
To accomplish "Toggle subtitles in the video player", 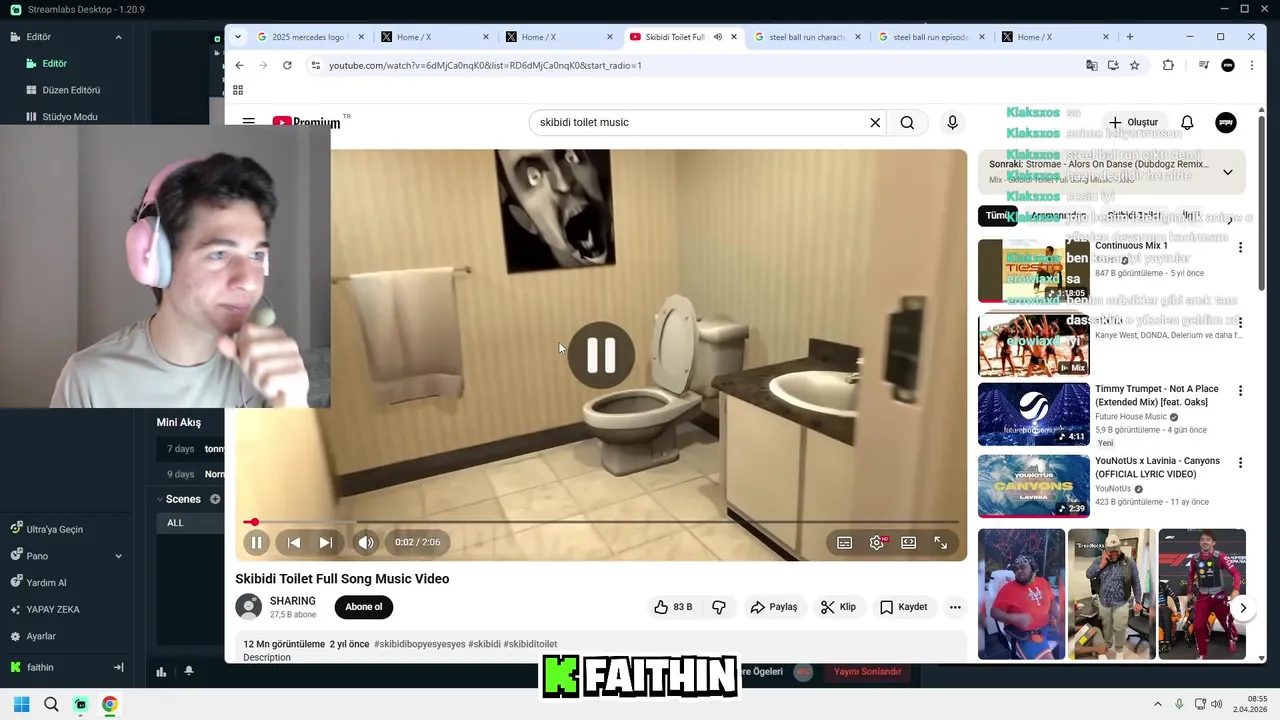I will point(845,542).
